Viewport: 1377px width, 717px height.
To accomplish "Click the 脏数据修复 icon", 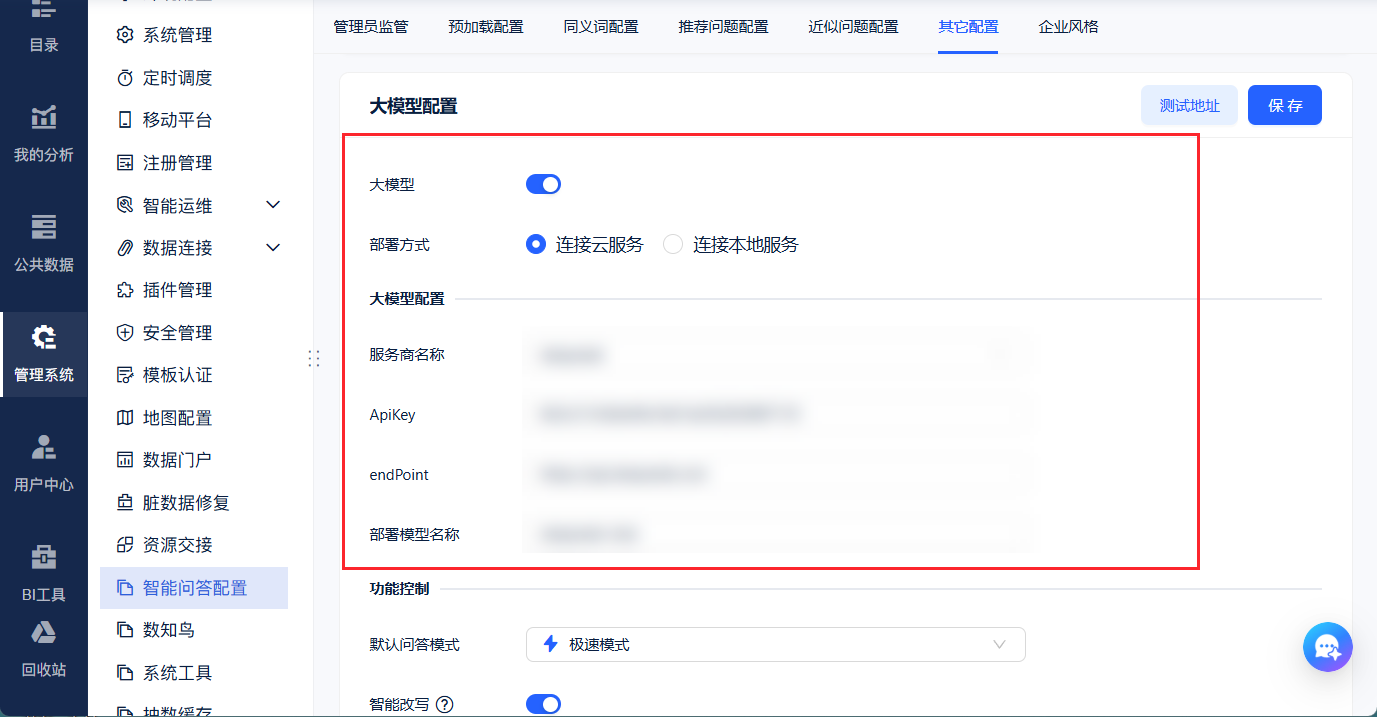I will pos(125,503).
